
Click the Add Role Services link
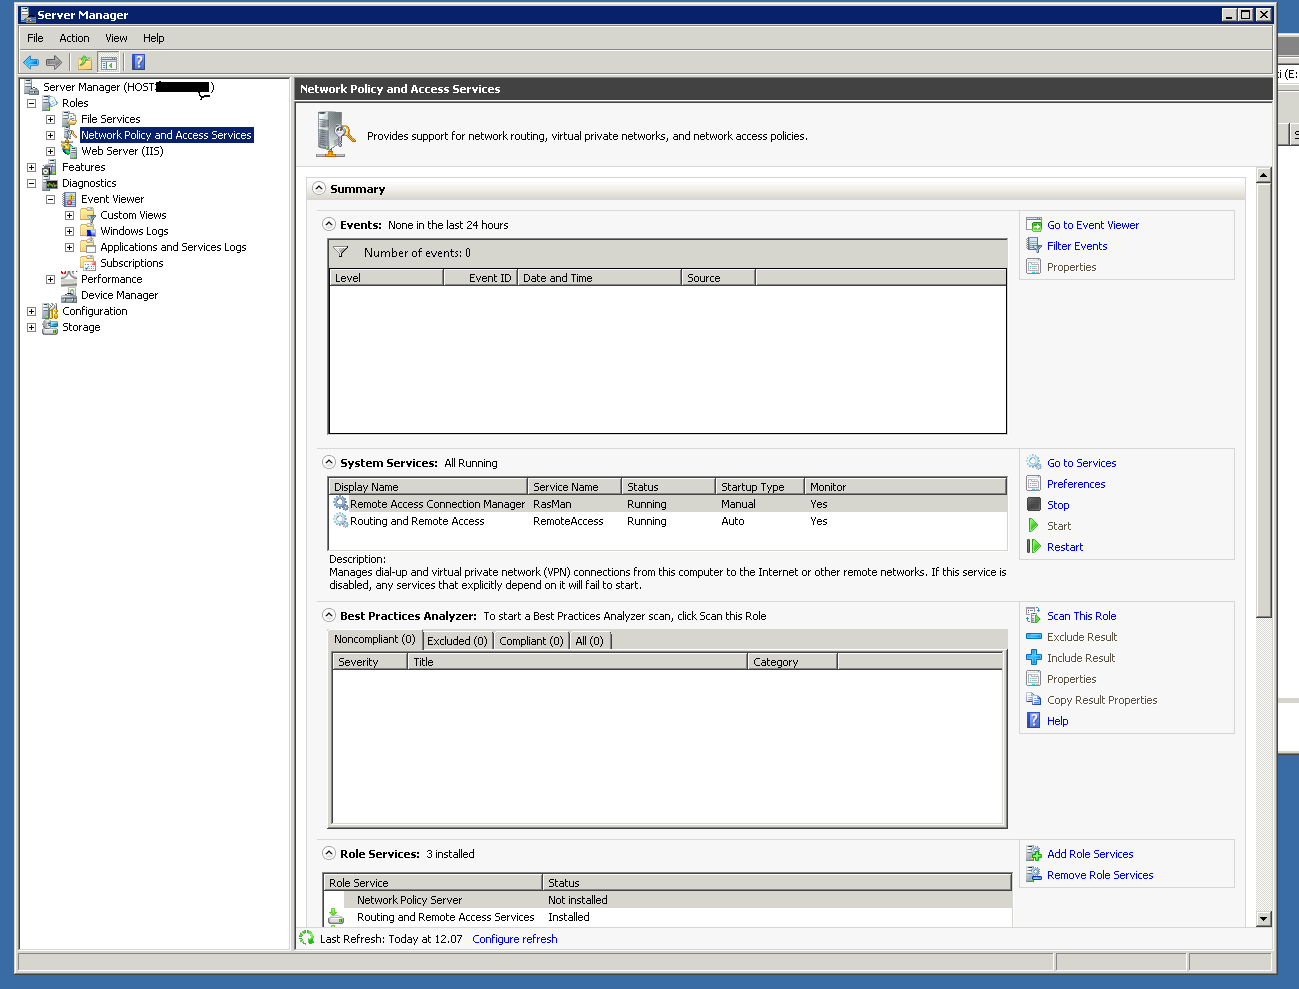point(1090,854)
